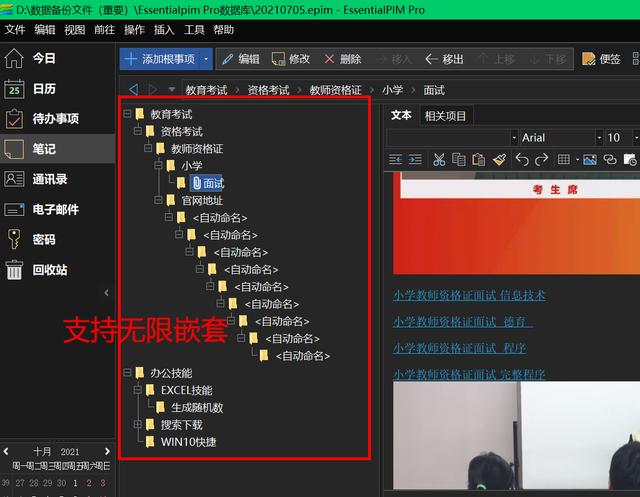640x497 pixels.
Task: Go to next month in mini calendar
Action: coord(107,451)
